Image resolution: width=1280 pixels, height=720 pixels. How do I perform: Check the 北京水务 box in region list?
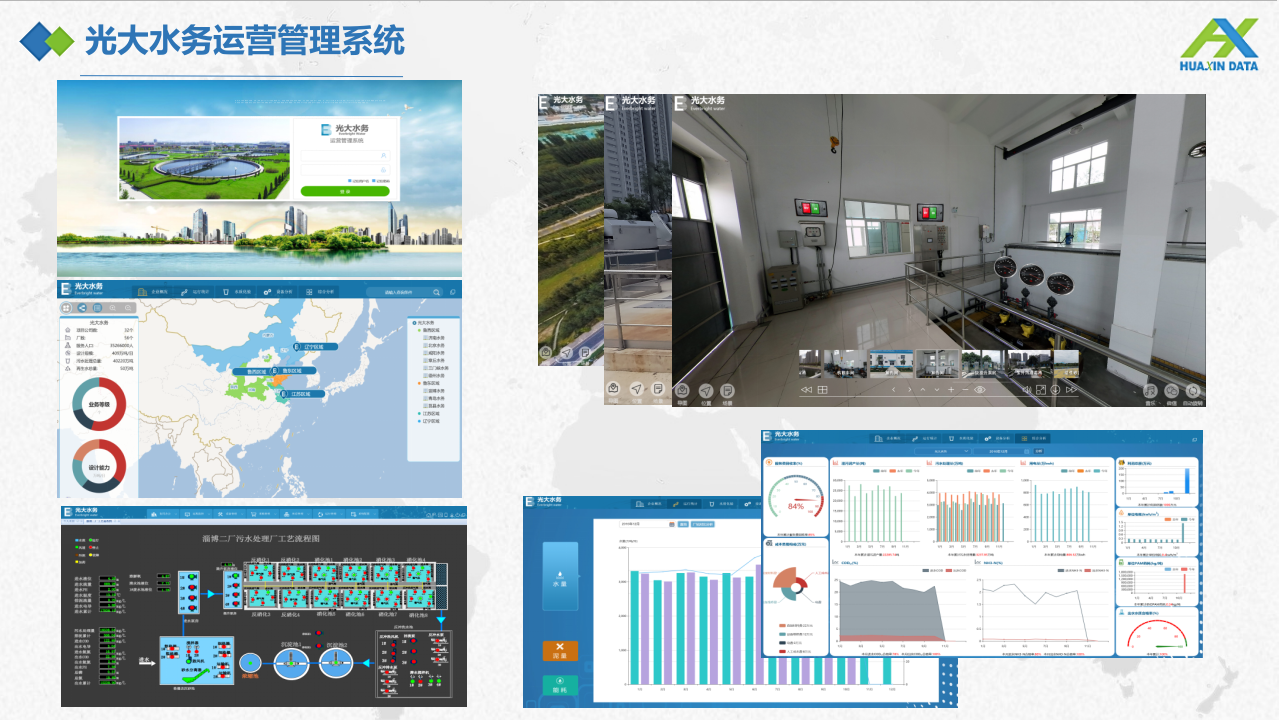pos(426,346)
